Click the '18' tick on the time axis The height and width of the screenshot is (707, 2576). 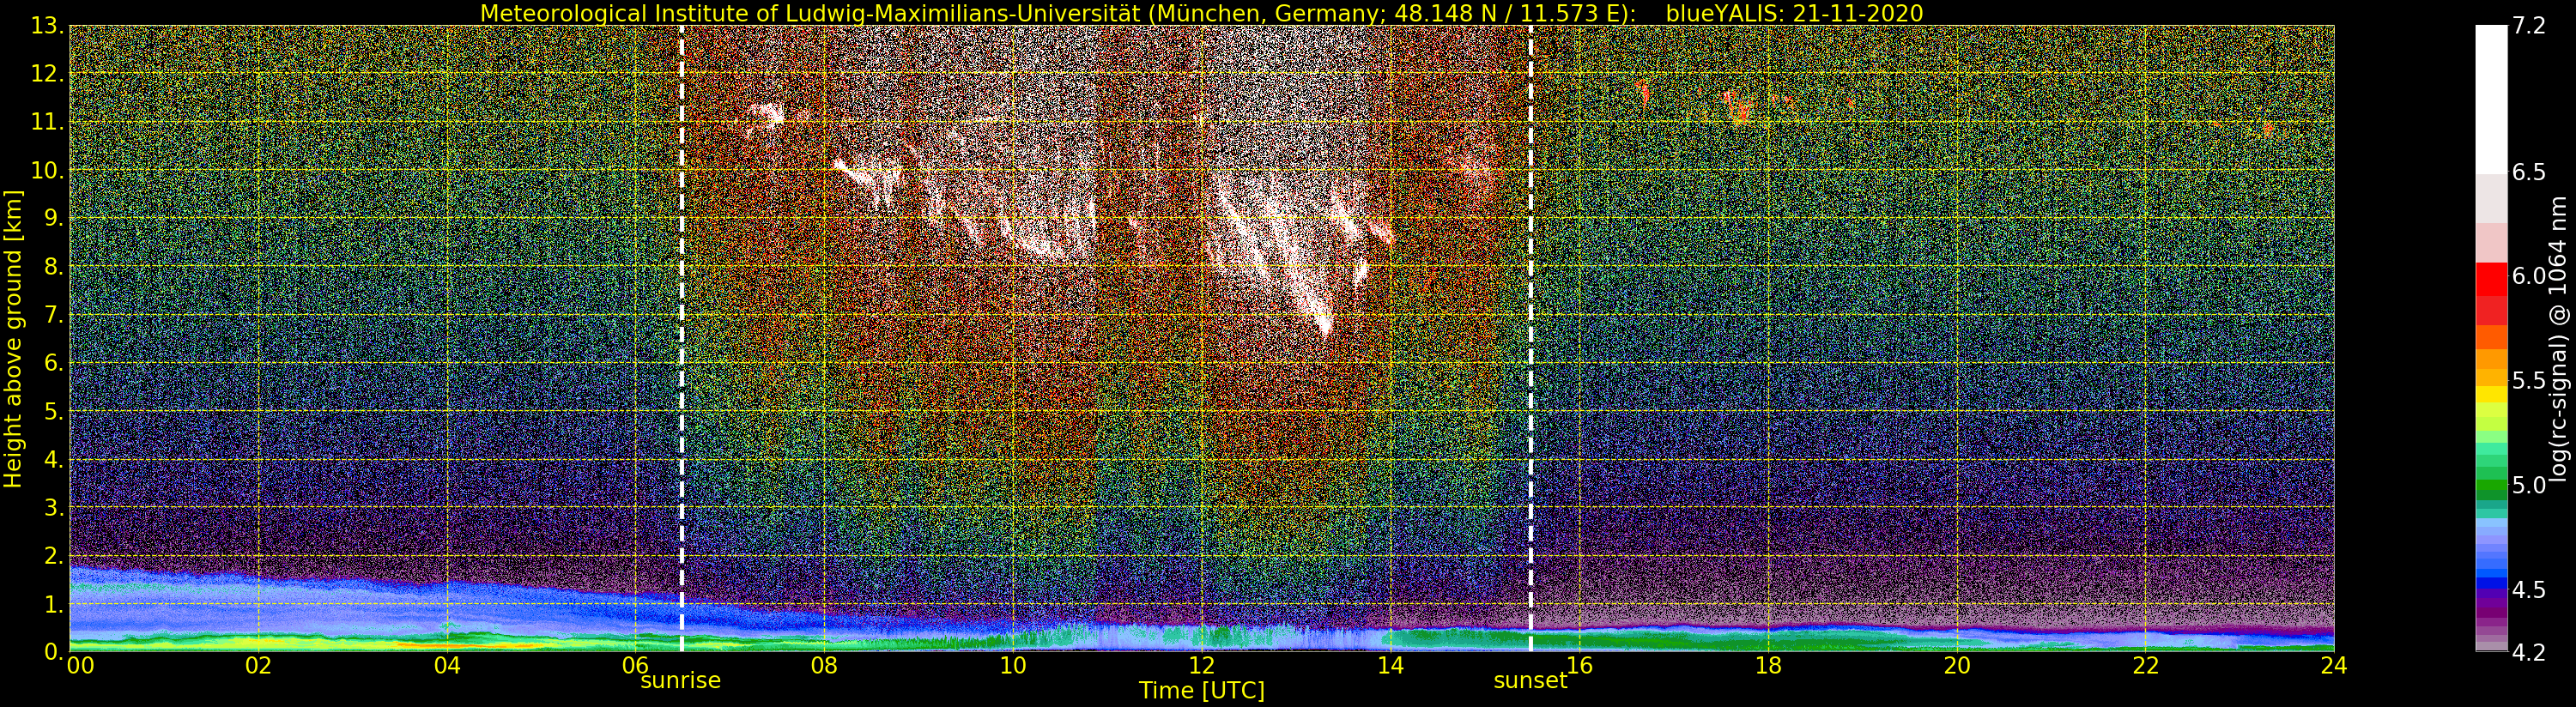click(x=1768, y=666)
